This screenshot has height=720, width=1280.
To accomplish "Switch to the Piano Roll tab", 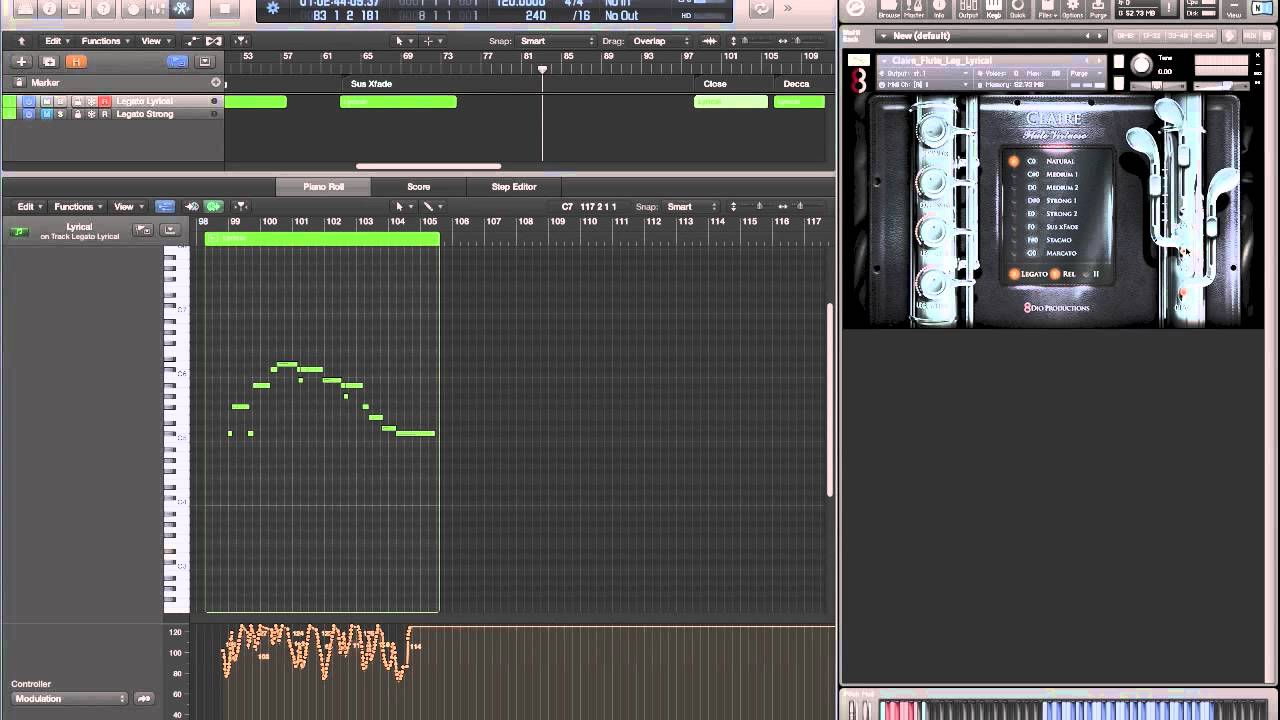I will [323, 187].
